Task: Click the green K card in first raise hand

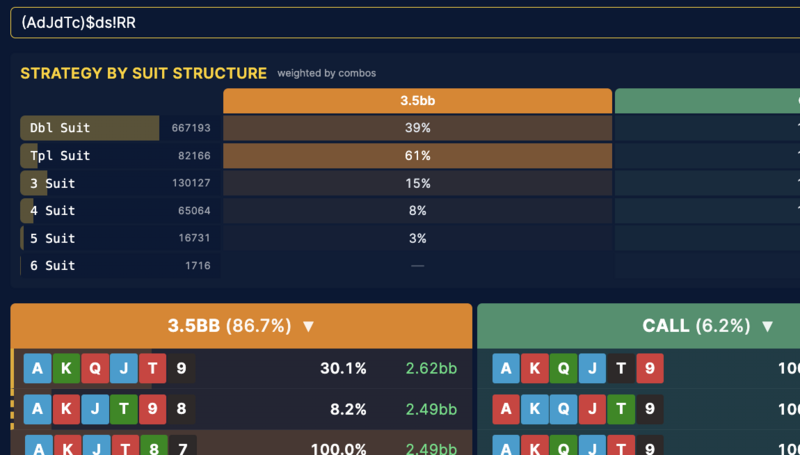Action: tap(66, 368)
